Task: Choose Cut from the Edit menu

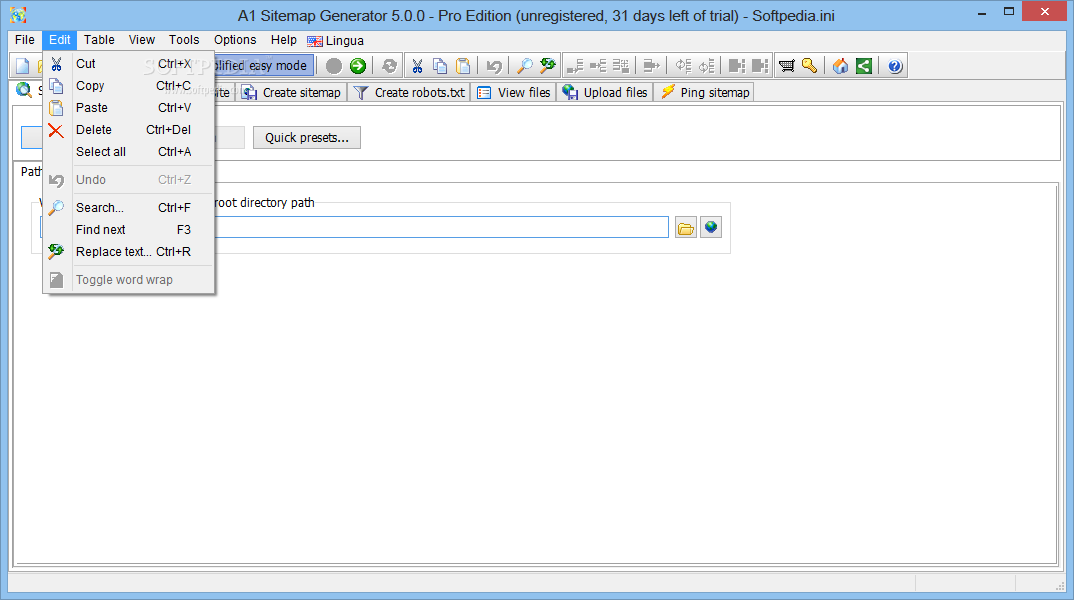Action: pos(129,64)
